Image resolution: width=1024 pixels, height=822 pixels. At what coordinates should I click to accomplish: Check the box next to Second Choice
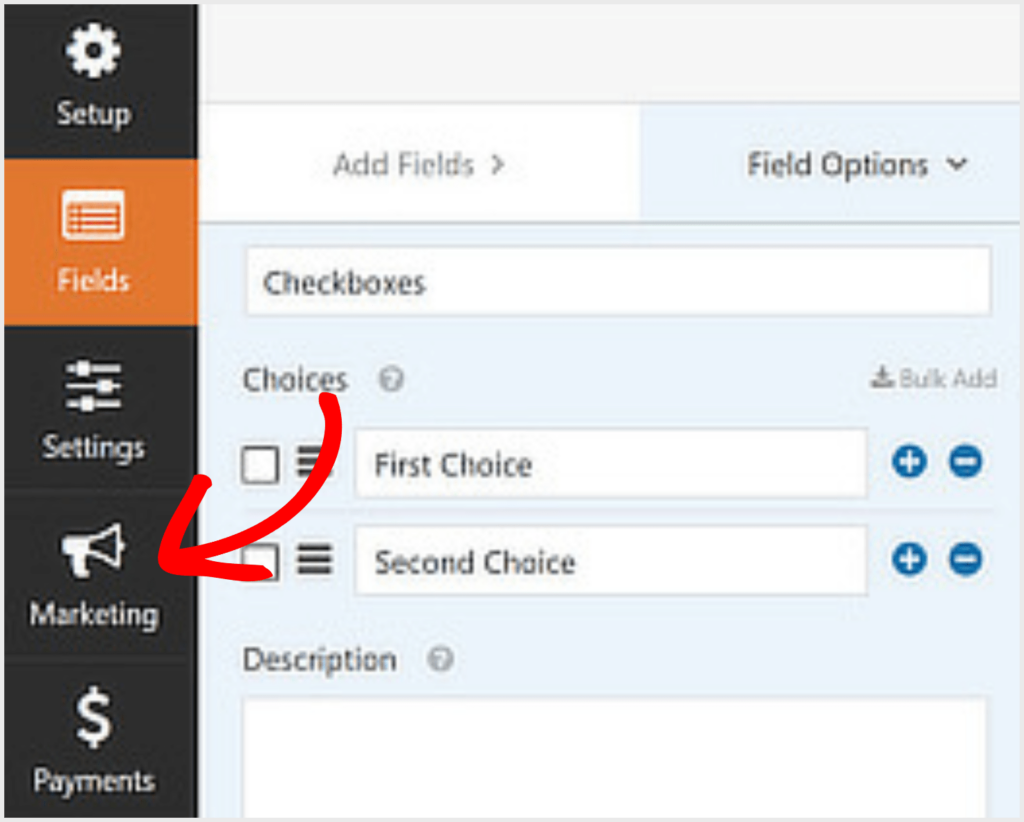click(x=259, y=560)
